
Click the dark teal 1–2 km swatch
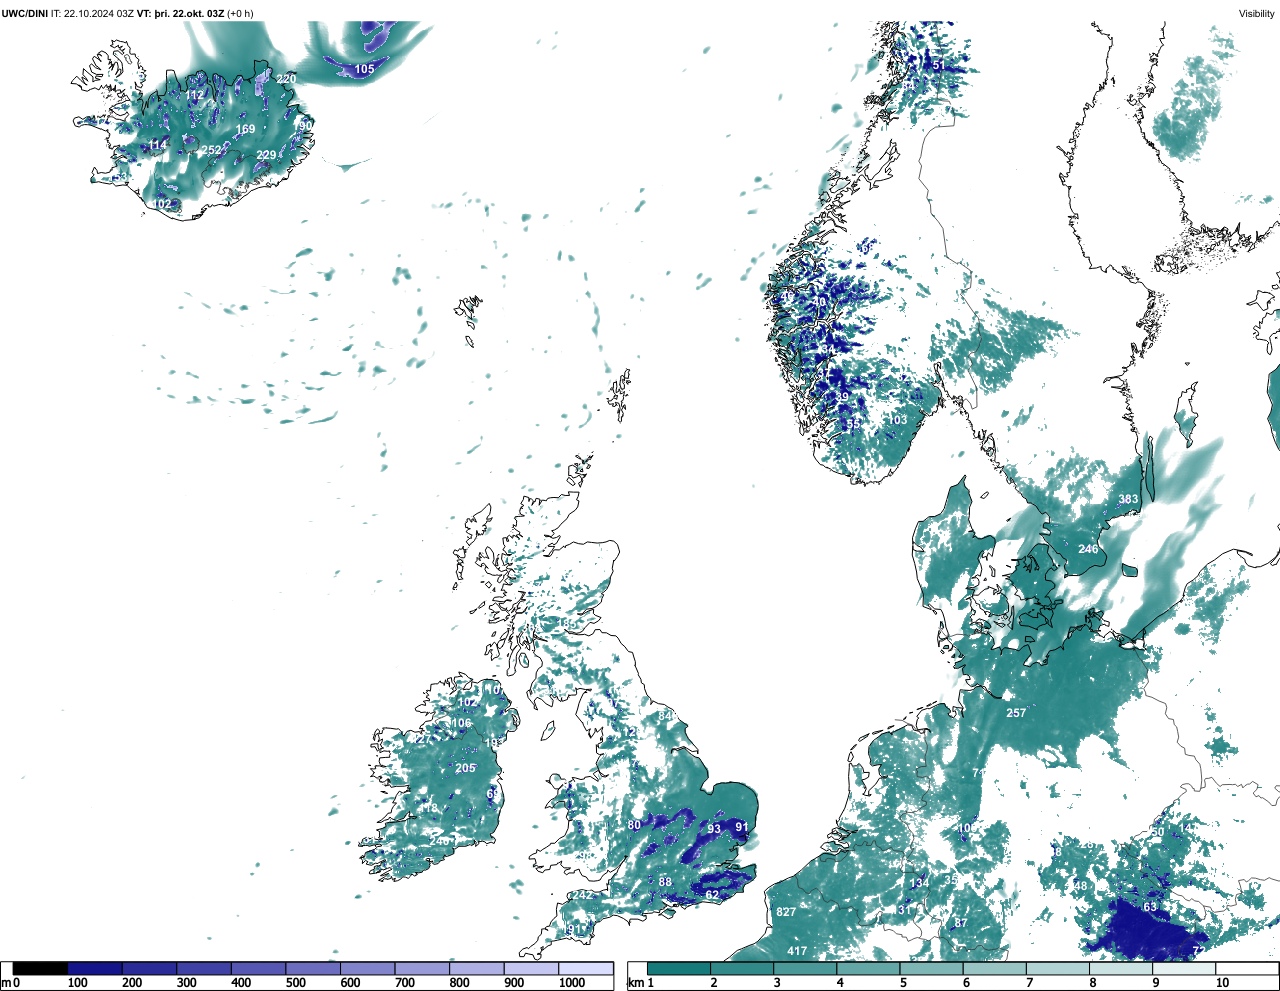coord(679,969)
